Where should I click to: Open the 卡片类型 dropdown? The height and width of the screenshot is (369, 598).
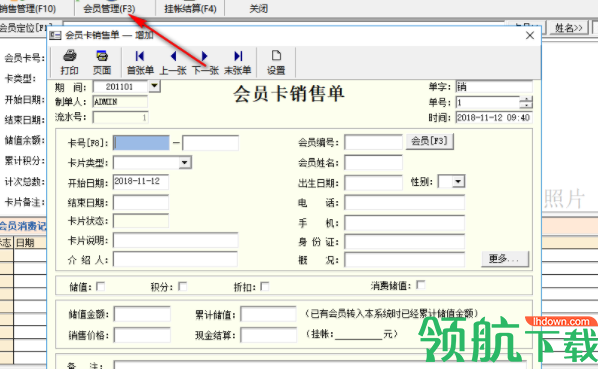tap(185, 163)
